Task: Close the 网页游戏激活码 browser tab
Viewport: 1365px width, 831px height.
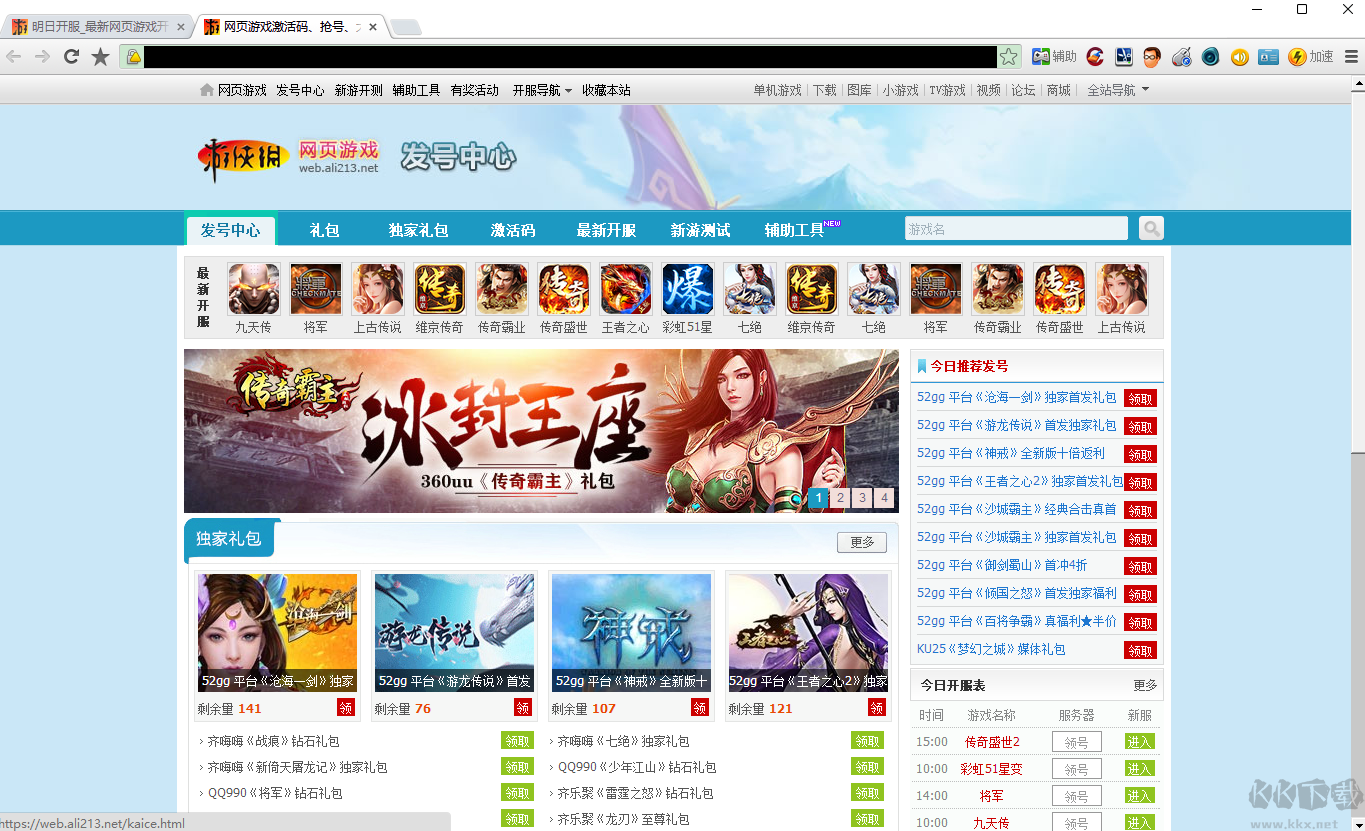Action: point(372,27)
